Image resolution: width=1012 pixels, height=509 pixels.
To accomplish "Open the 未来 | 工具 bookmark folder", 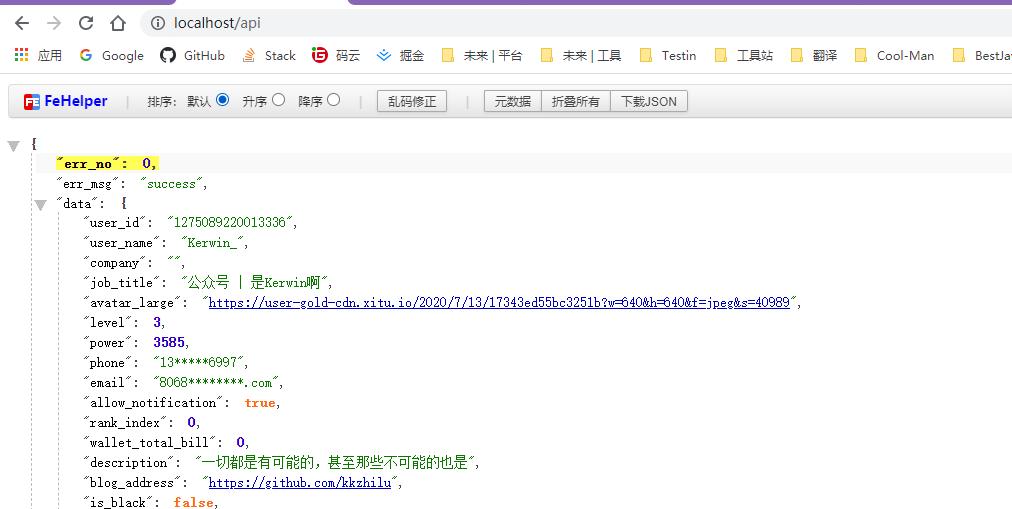I will coord(581,55).
